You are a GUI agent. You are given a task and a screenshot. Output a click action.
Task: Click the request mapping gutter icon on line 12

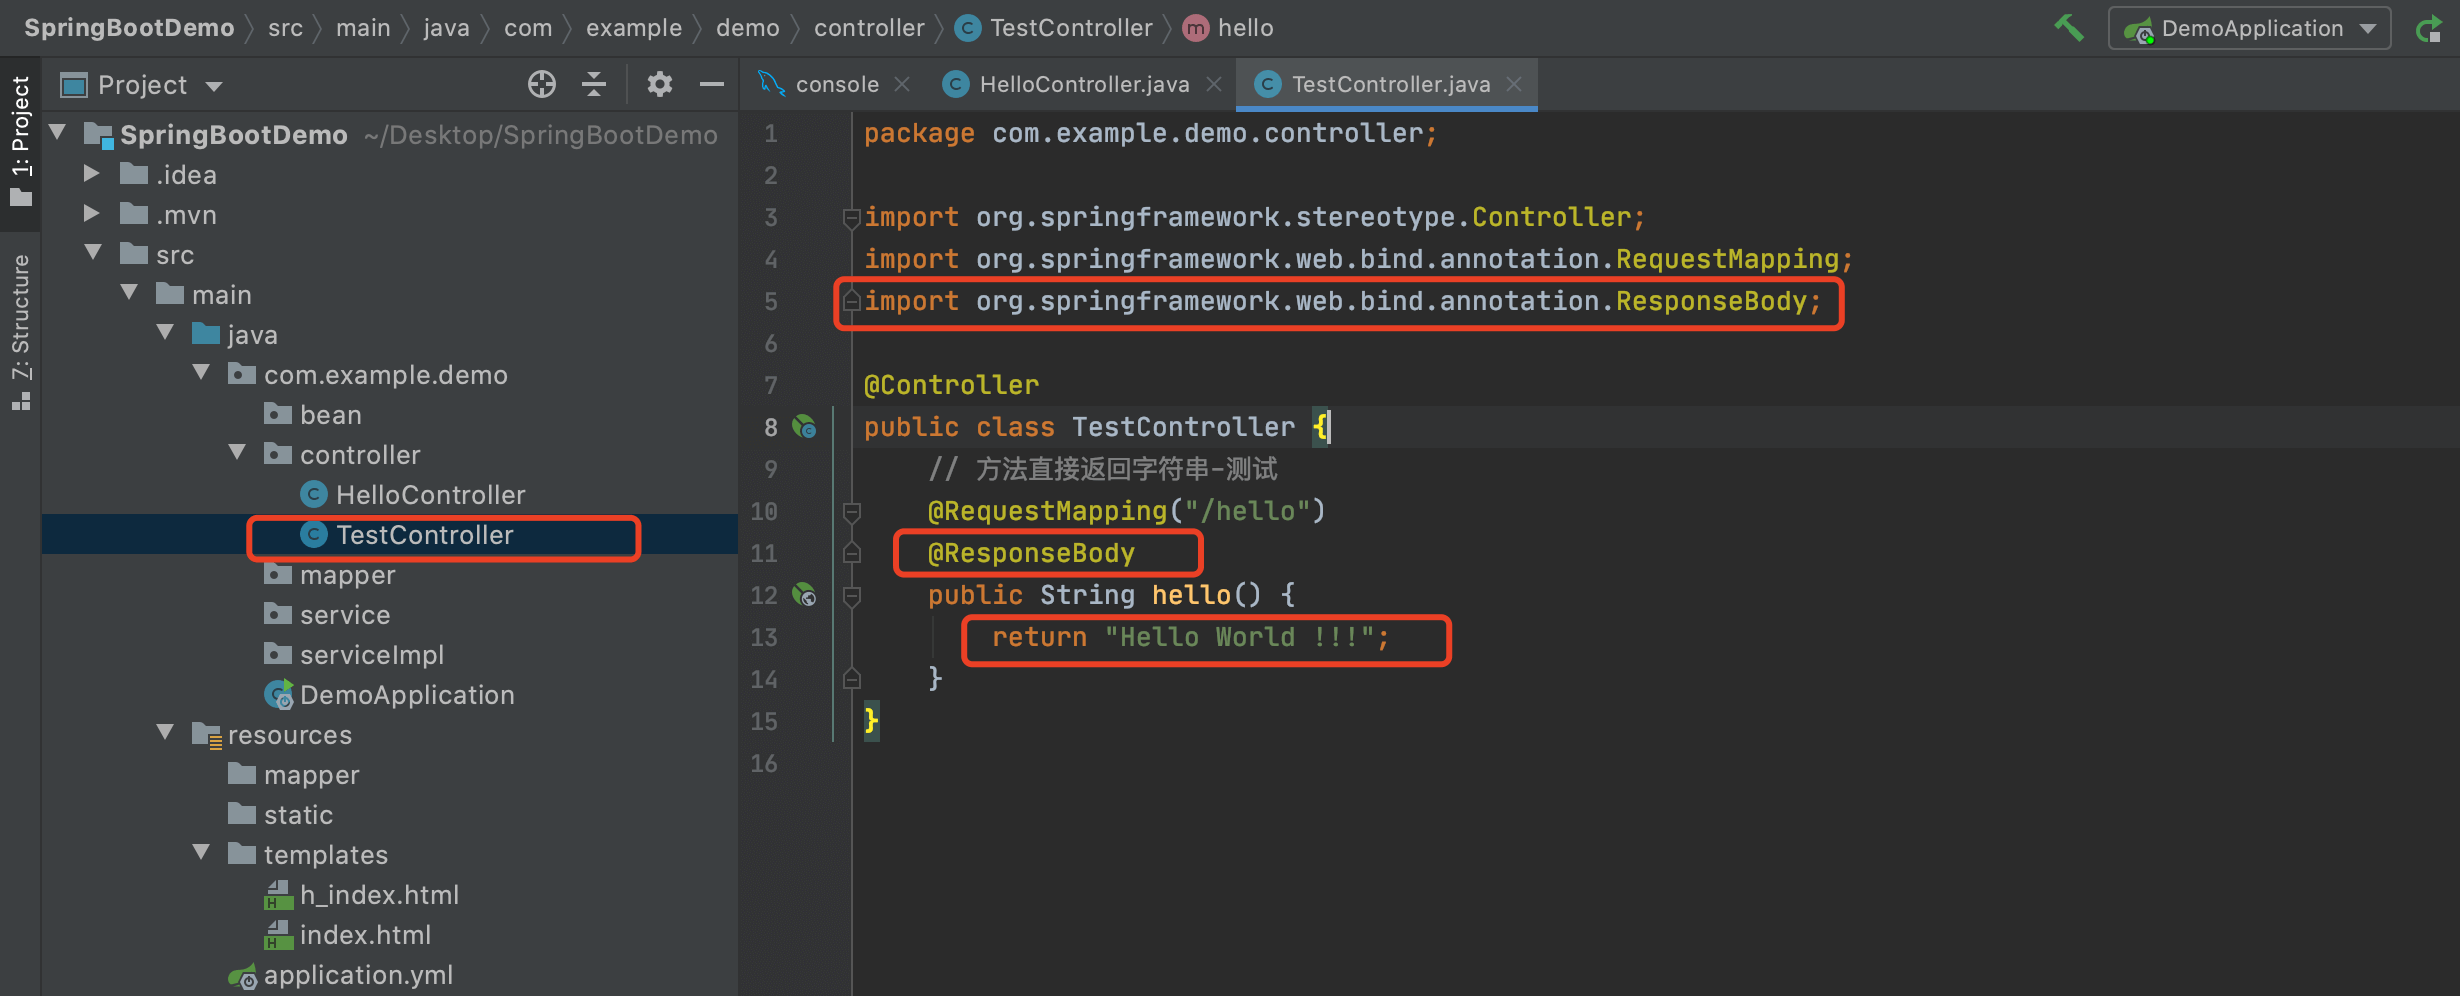point(804,595)
